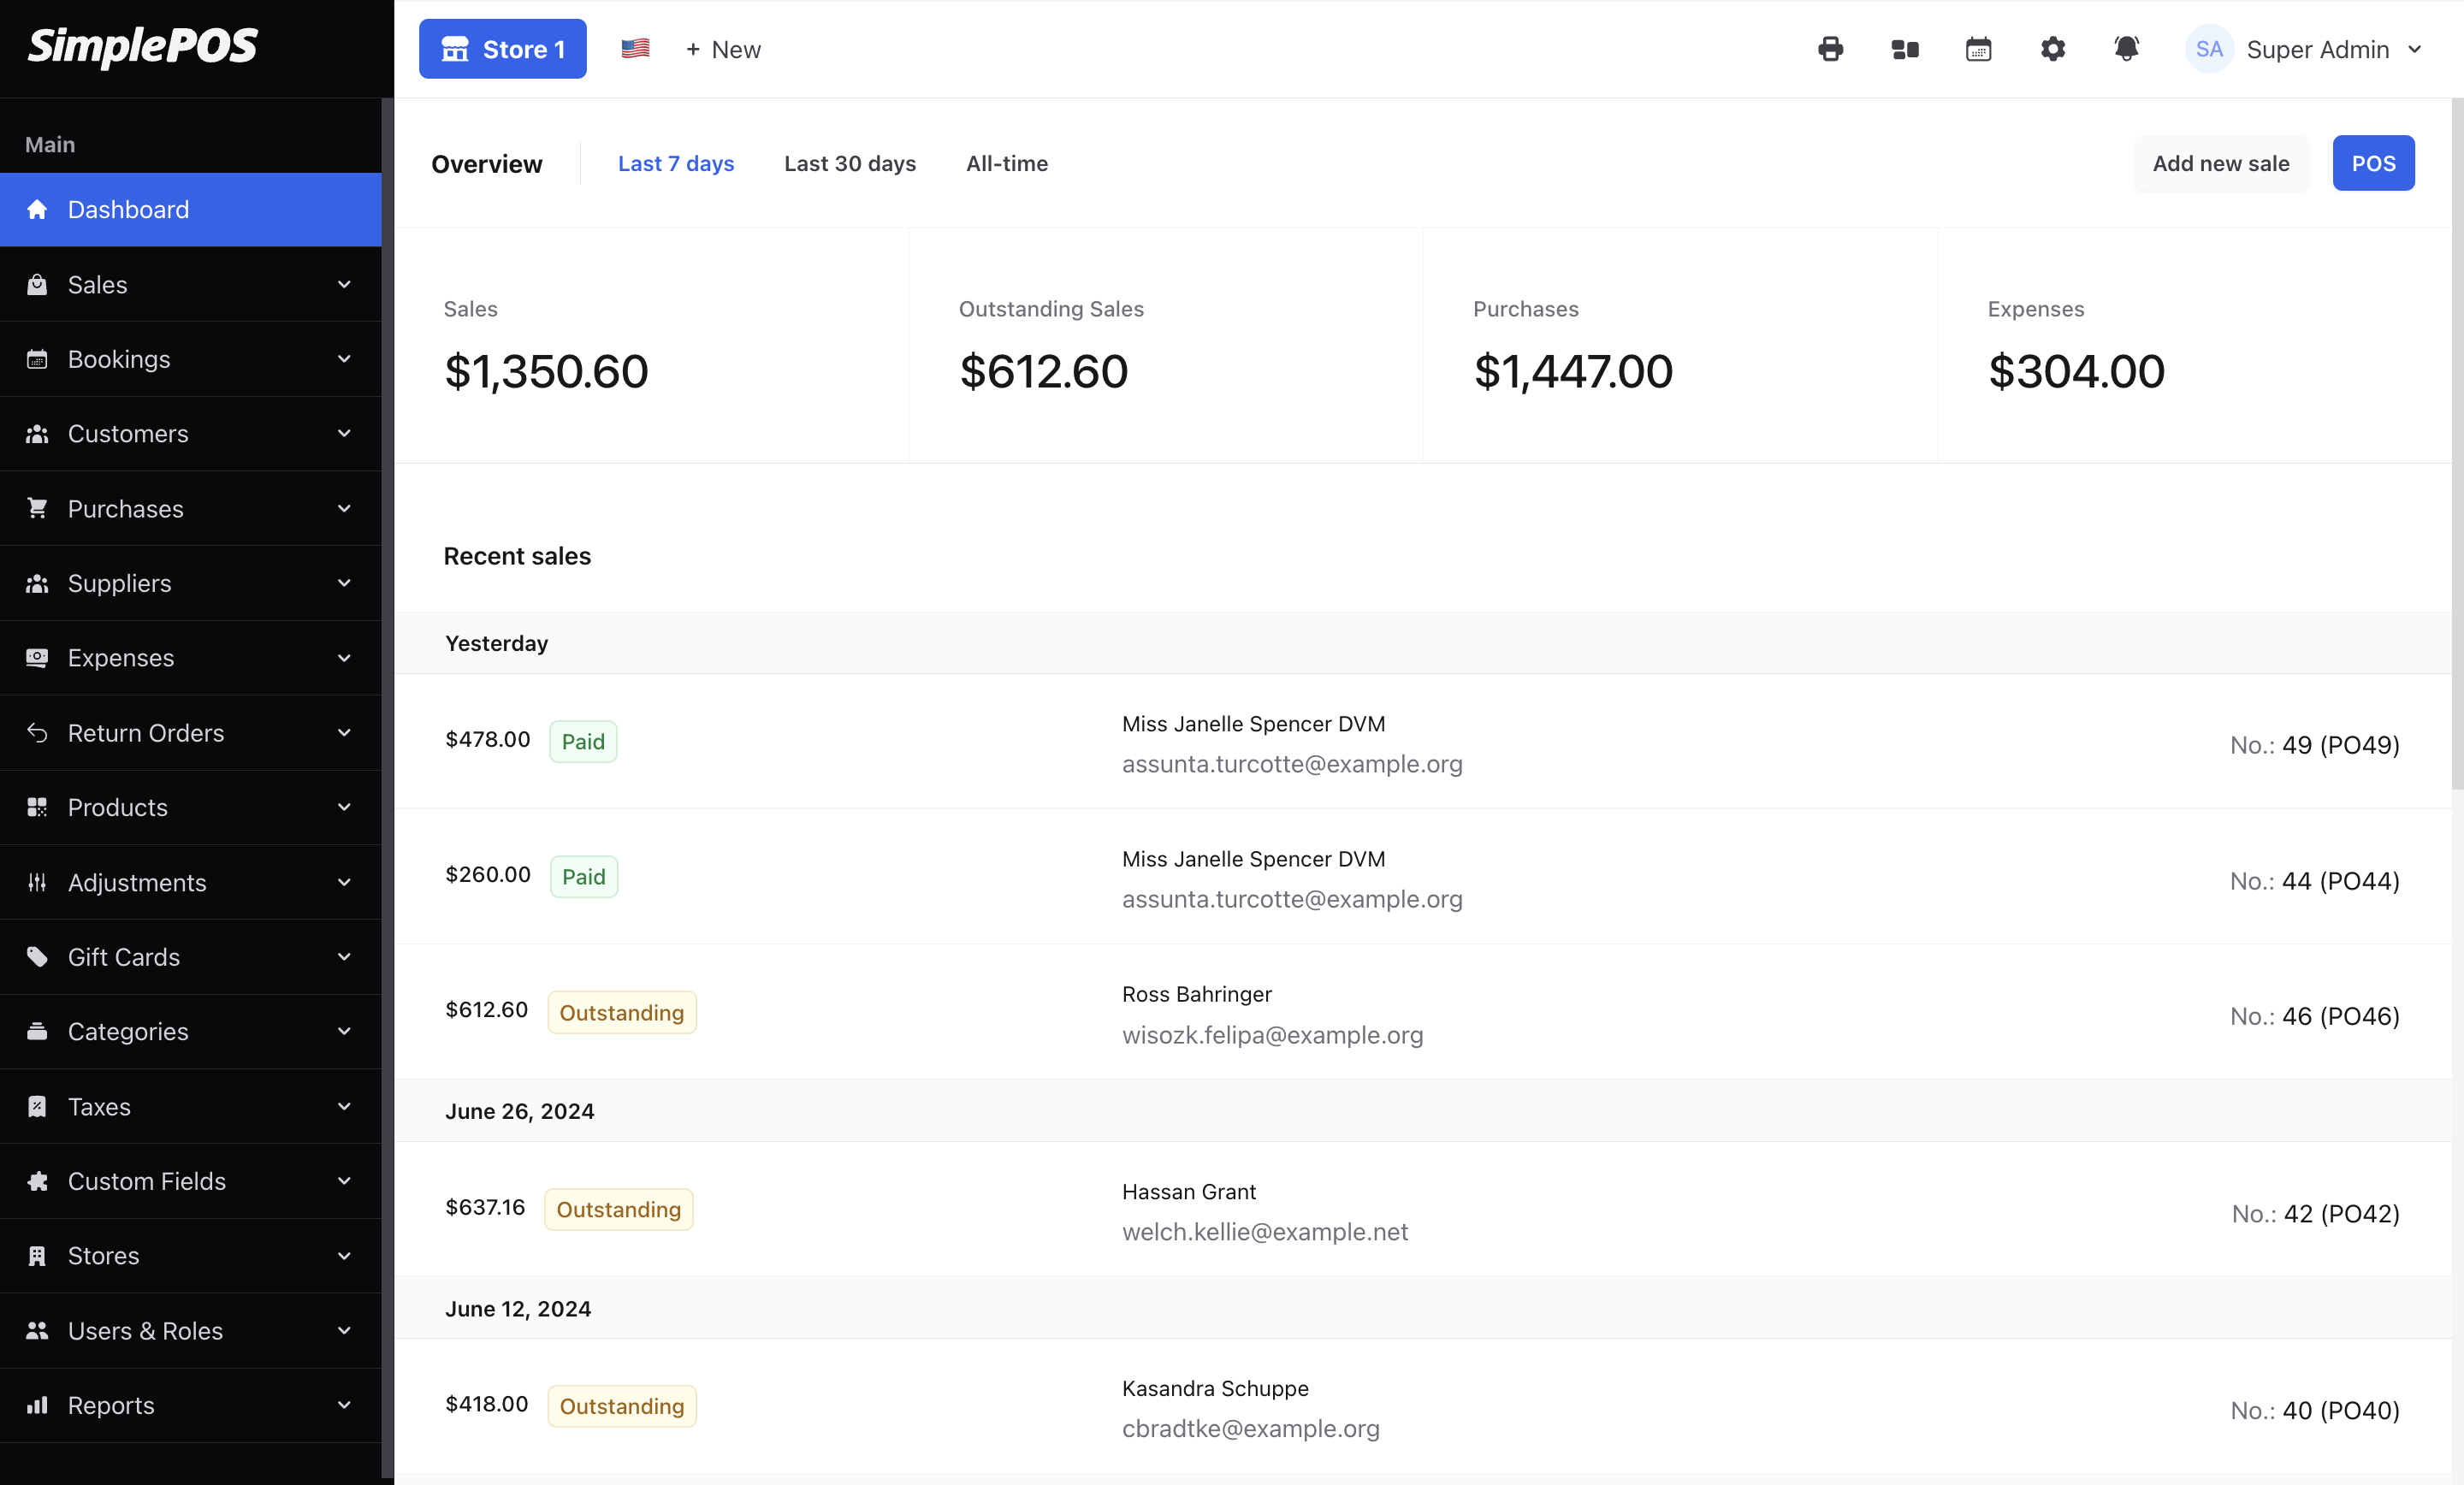The image size is (2464, 1485).
Task: Click the US flag language icon
Action: pyautogui.click(x=635, y=49)
